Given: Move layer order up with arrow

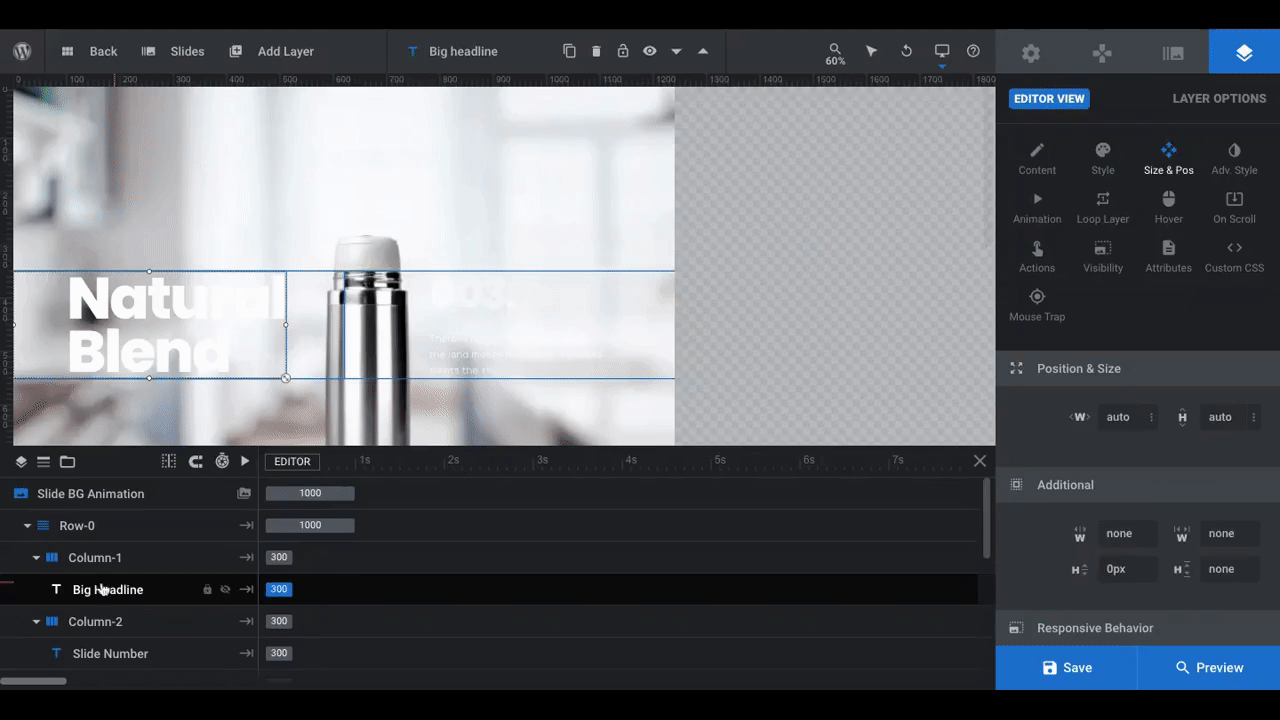Looking at the screenshot, I should [x=702, y=51].
